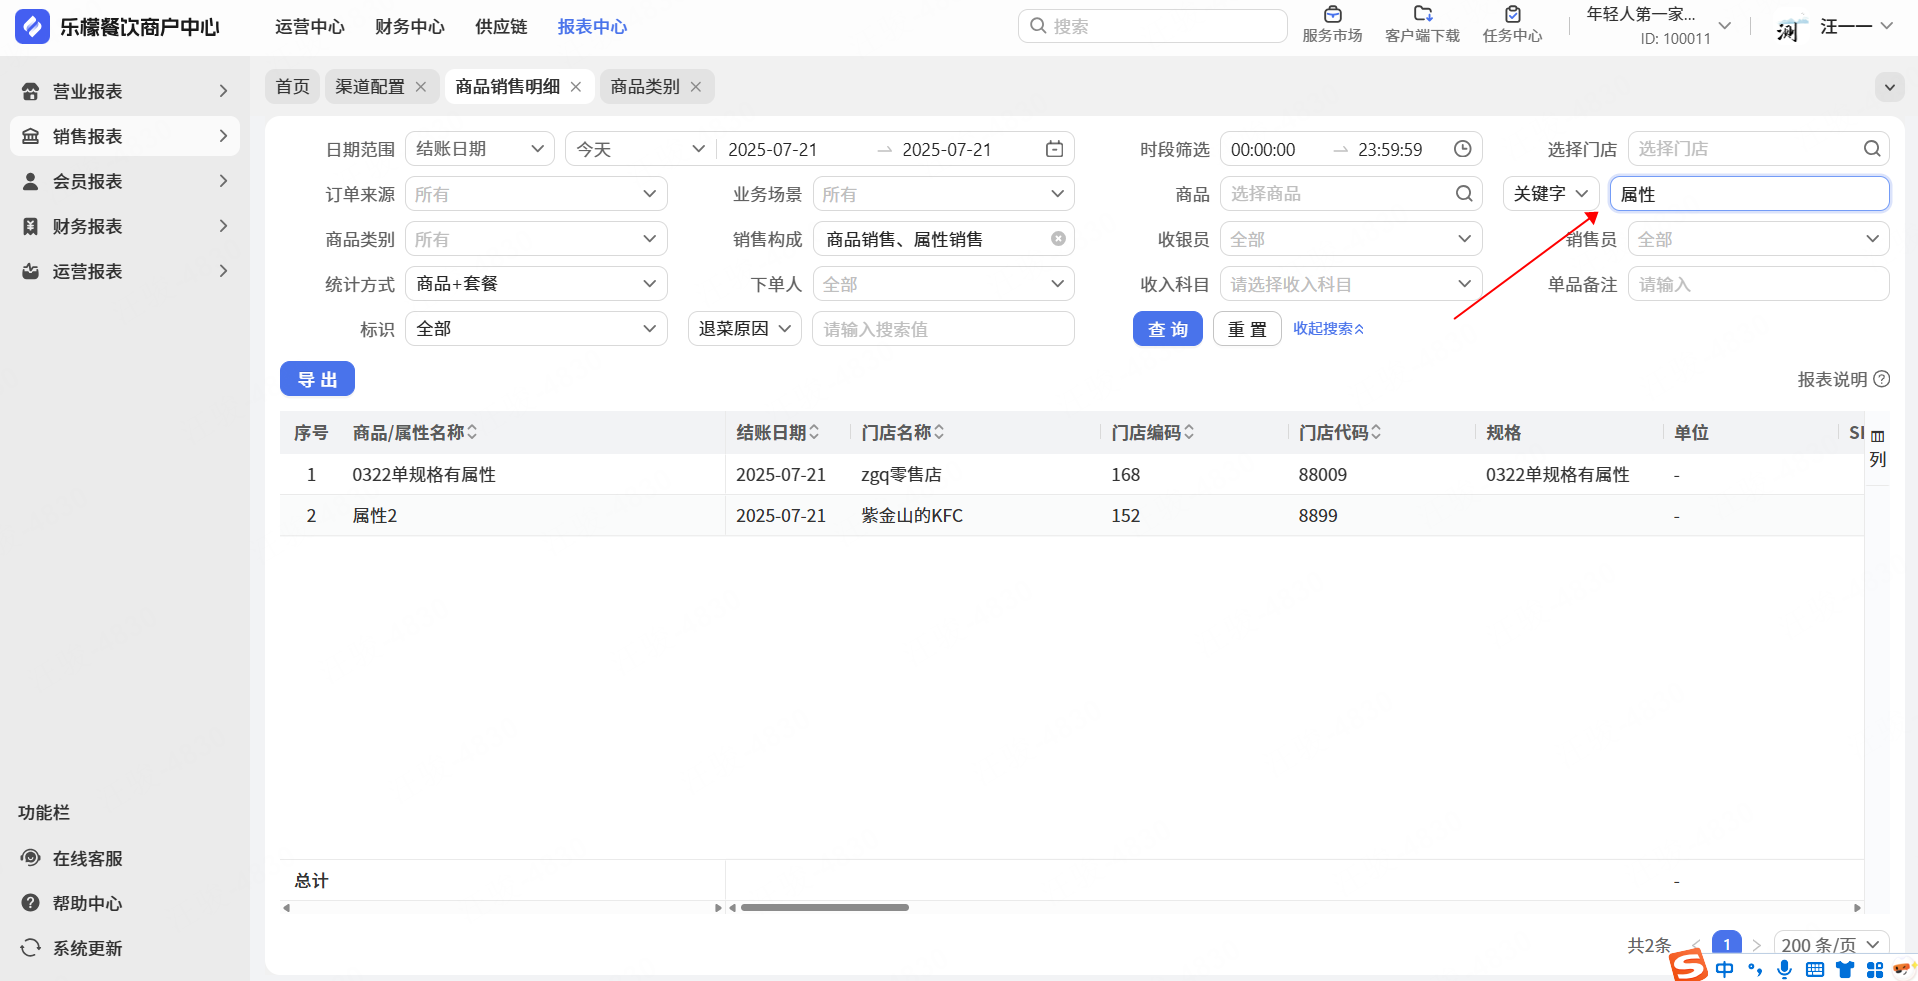Sort by 门店名称 column arrows
Screen dimensions: 1918x981
939,432
